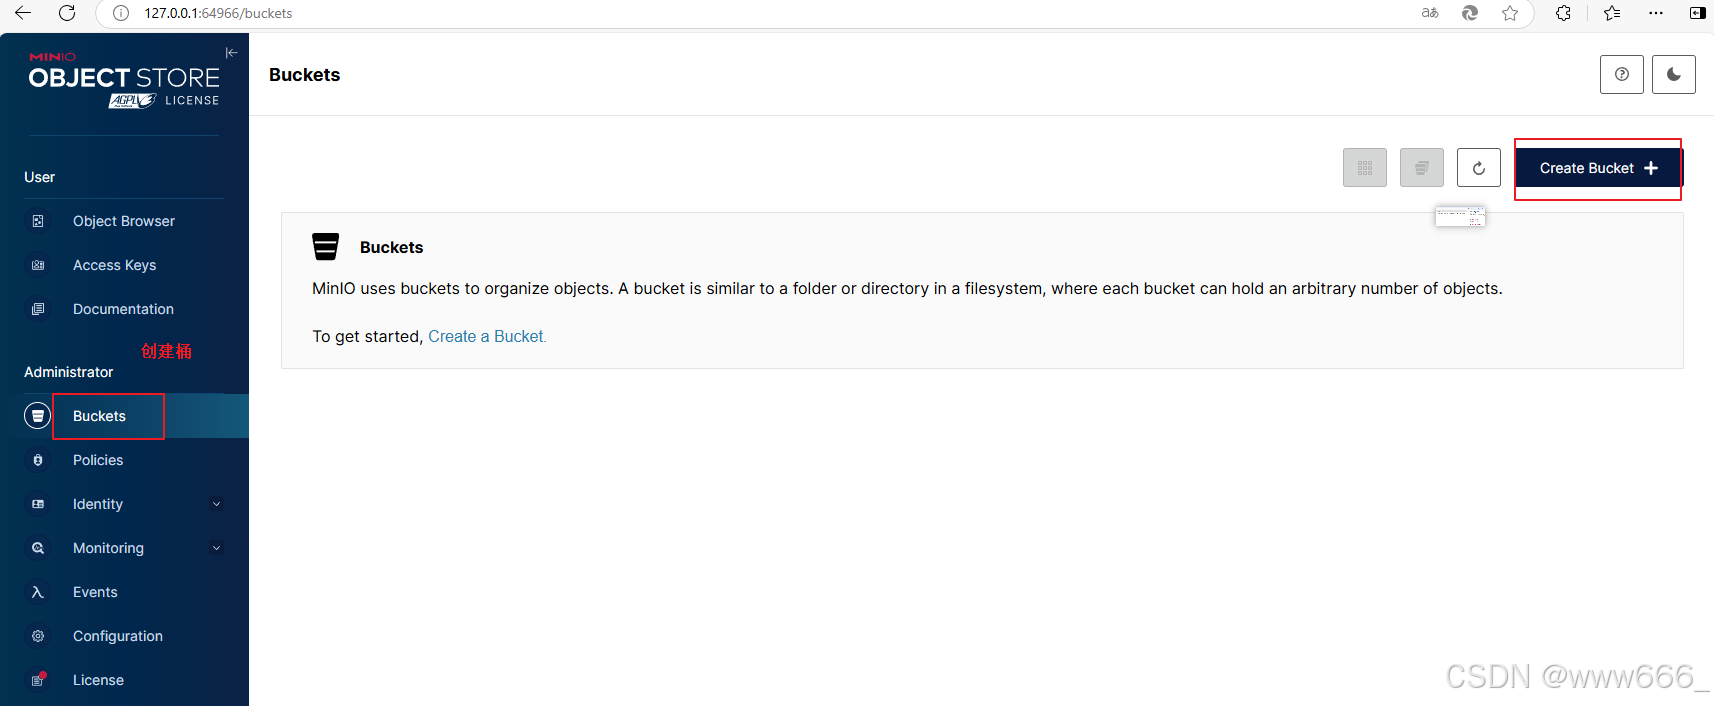The width and height of the screenshot is (1714, 706).
Task: Click the bucket replication icon button
Action: (1422, 168)
